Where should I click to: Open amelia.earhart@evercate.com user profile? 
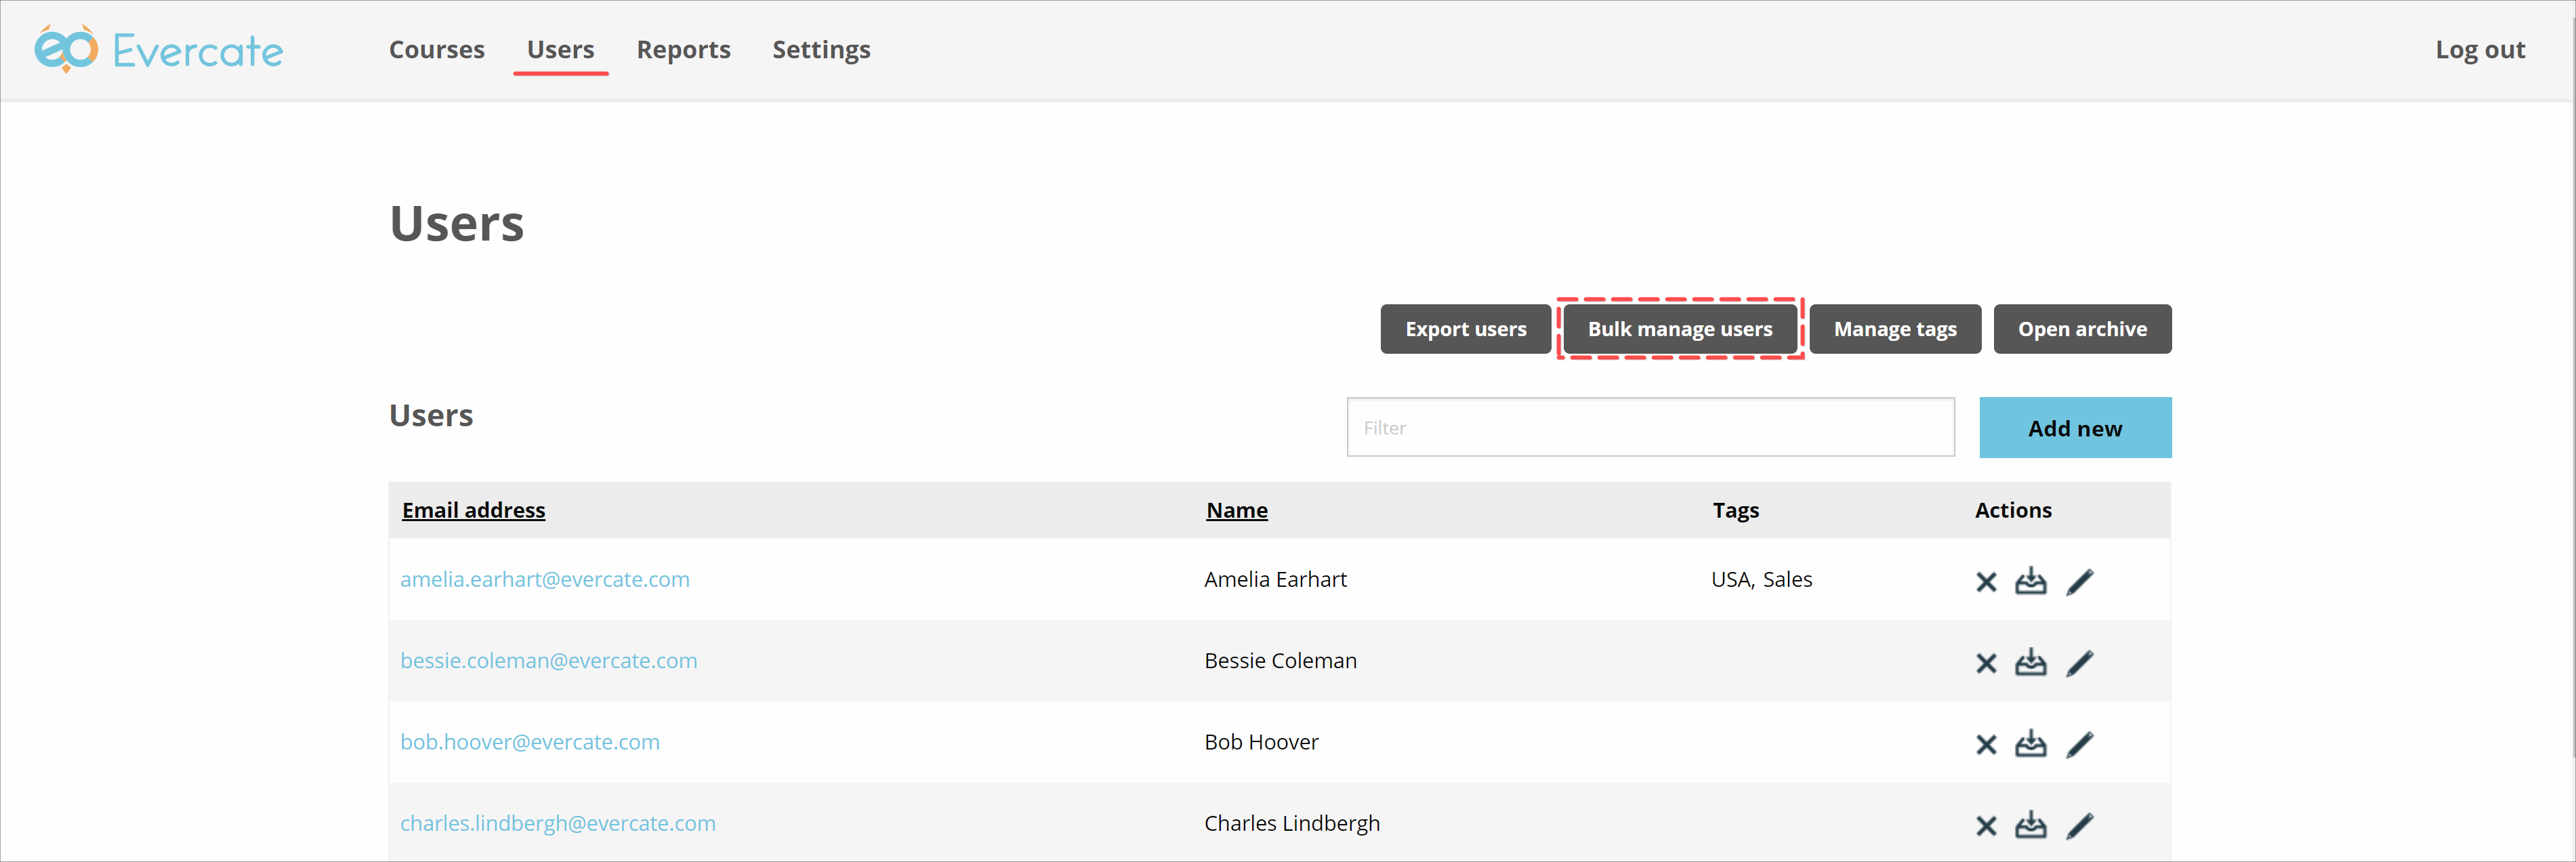[x=545, y=579]
